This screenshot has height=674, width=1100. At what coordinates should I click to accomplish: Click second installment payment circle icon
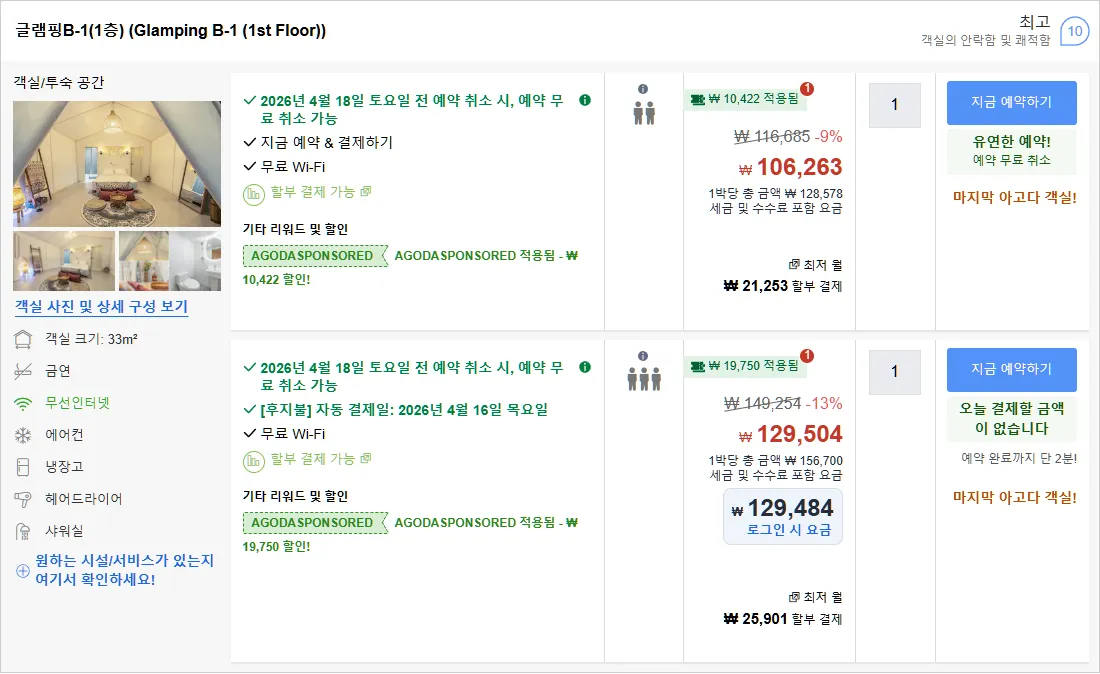253,461
